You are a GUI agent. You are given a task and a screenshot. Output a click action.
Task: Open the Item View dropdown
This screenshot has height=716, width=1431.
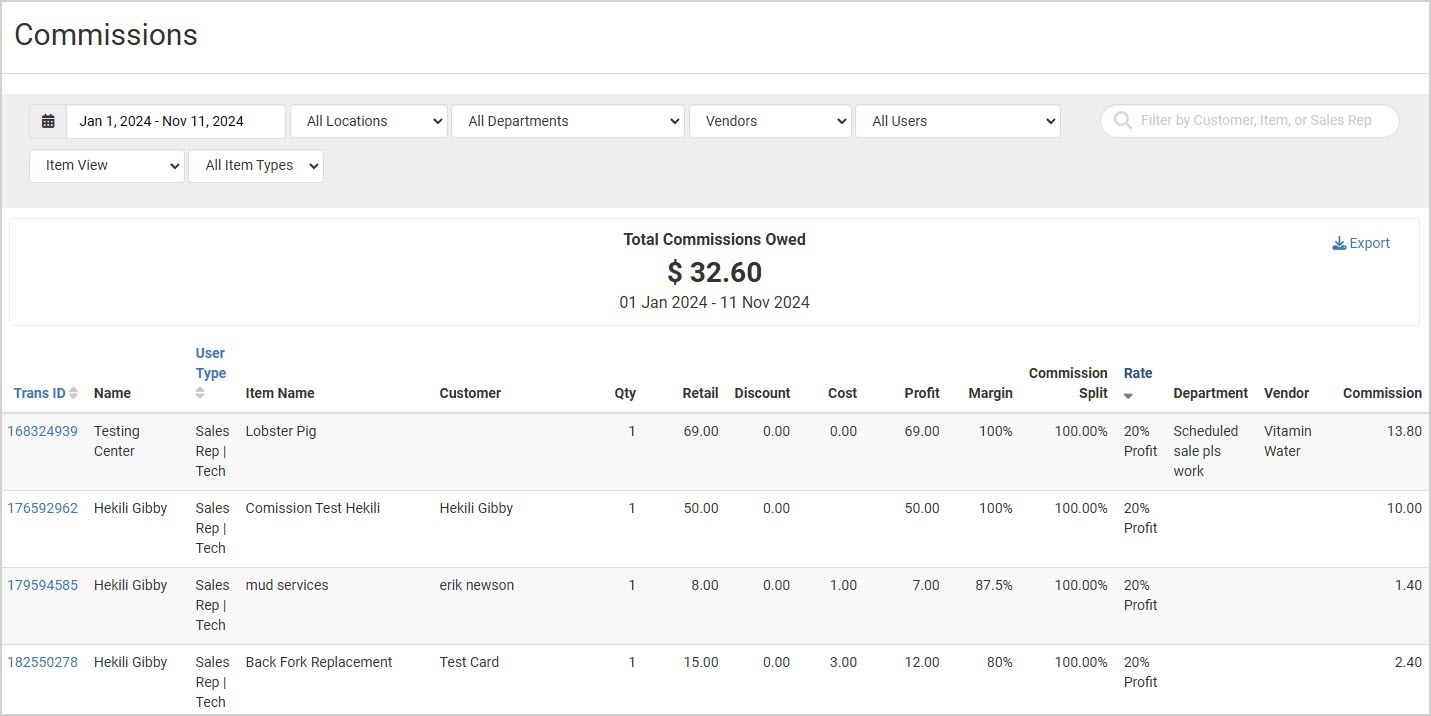[107, 166]
